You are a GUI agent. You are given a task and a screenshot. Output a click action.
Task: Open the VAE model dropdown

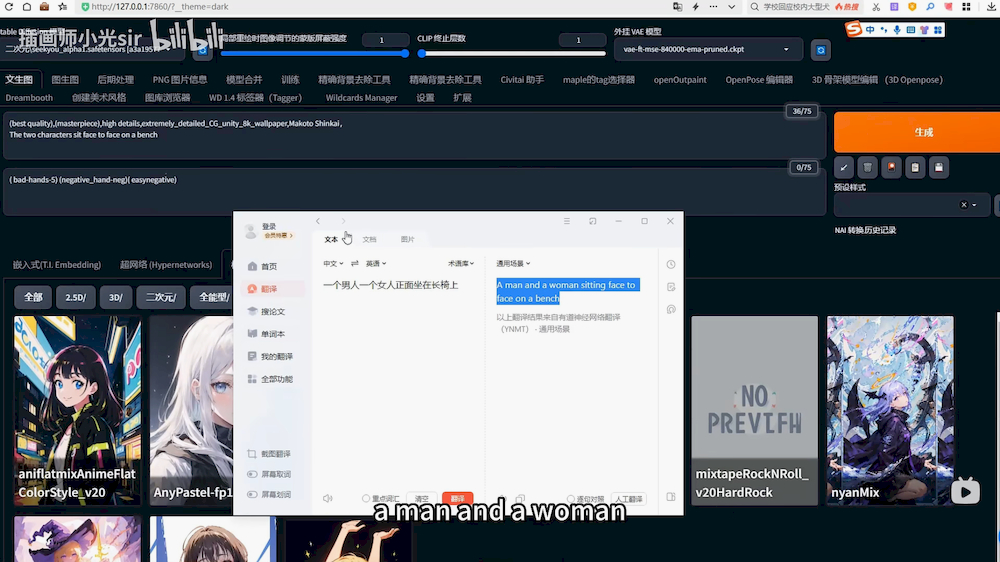[707, 49]
